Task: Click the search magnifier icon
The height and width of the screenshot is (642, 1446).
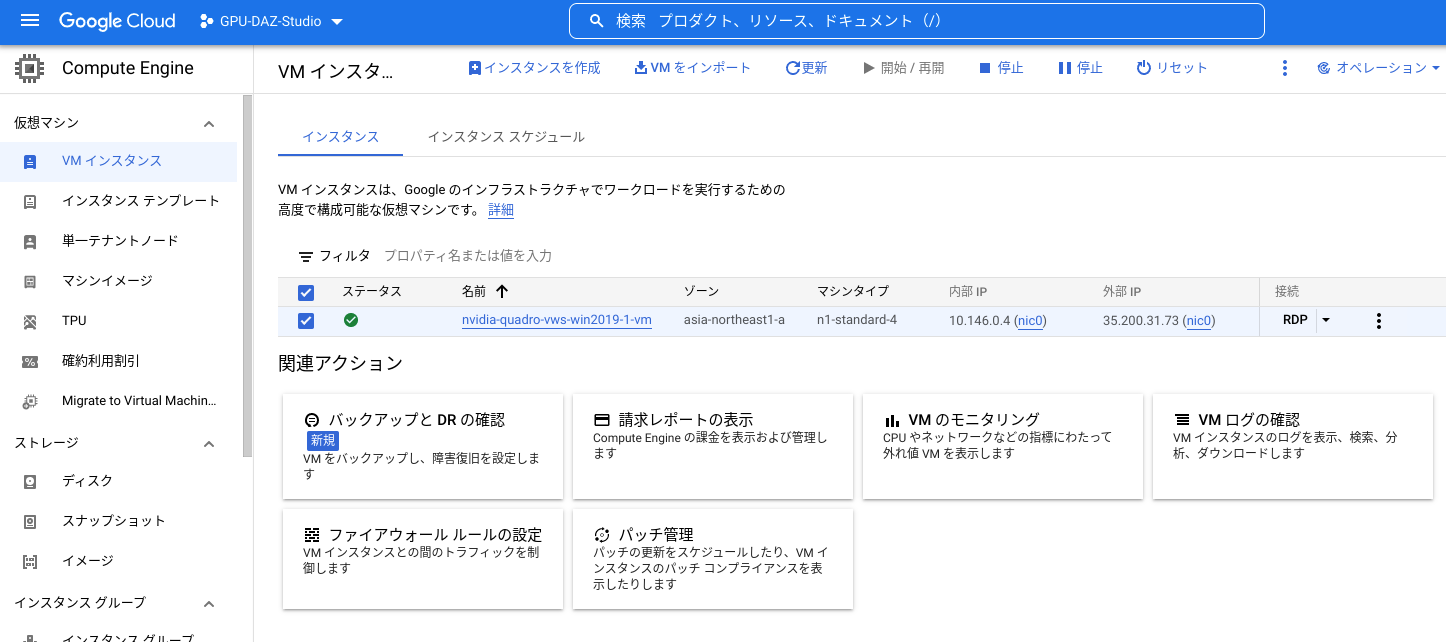Action: click(x=597, y=21)
